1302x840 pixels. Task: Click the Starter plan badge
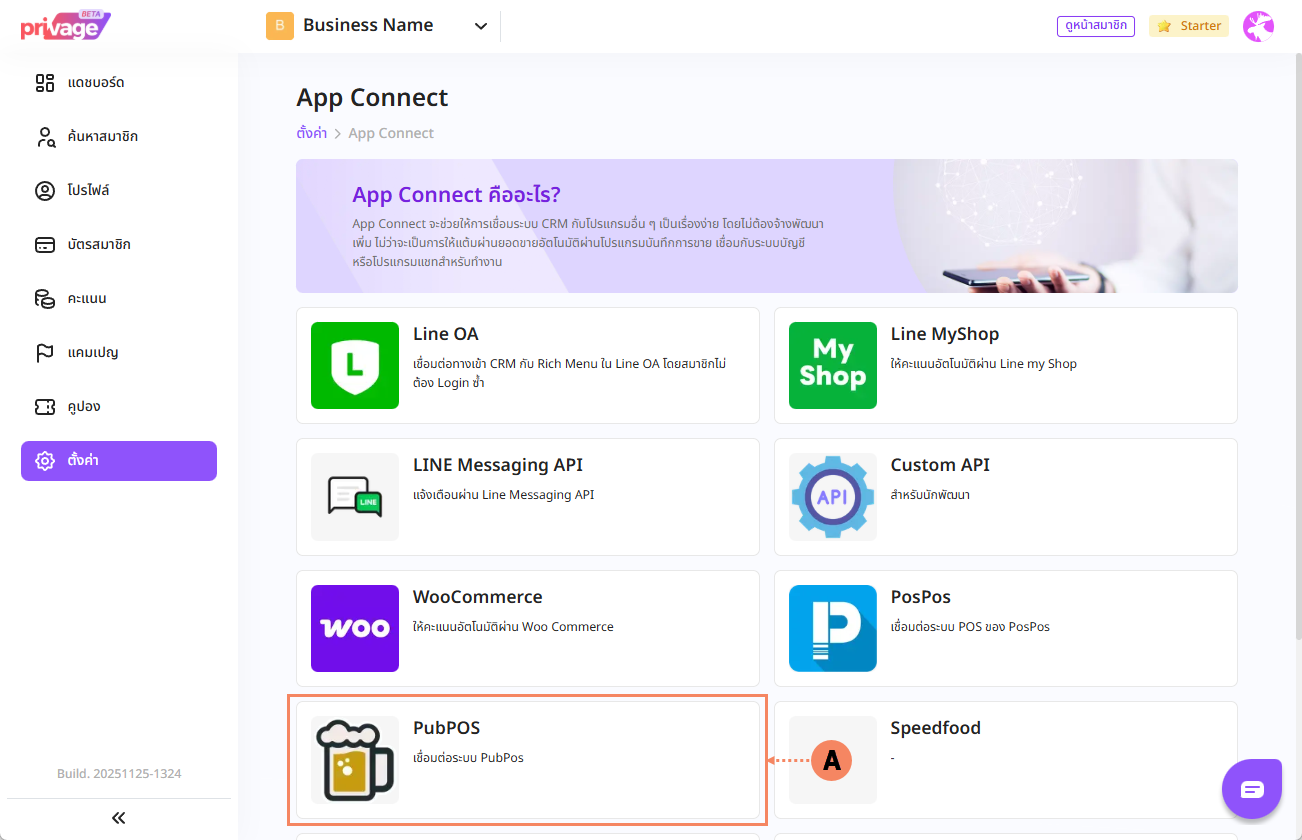[1189, 26]
